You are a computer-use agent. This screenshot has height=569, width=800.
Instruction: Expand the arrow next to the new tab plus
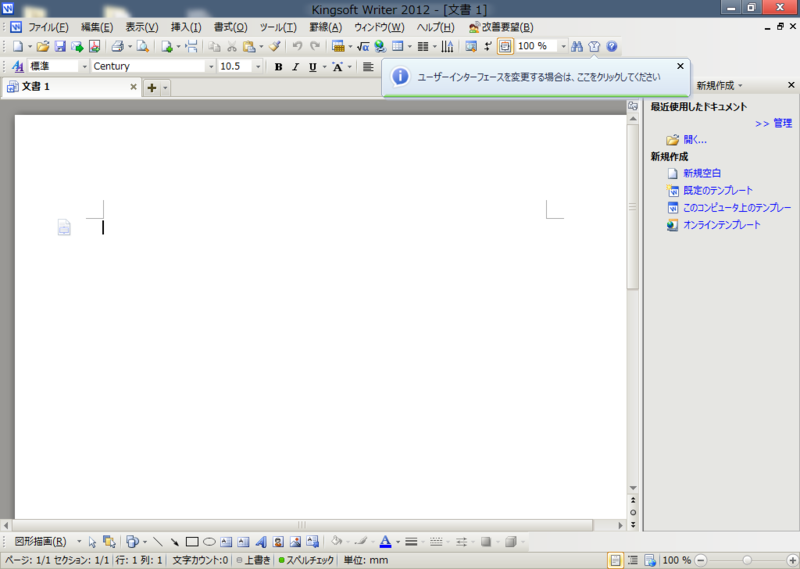(165, 88)
